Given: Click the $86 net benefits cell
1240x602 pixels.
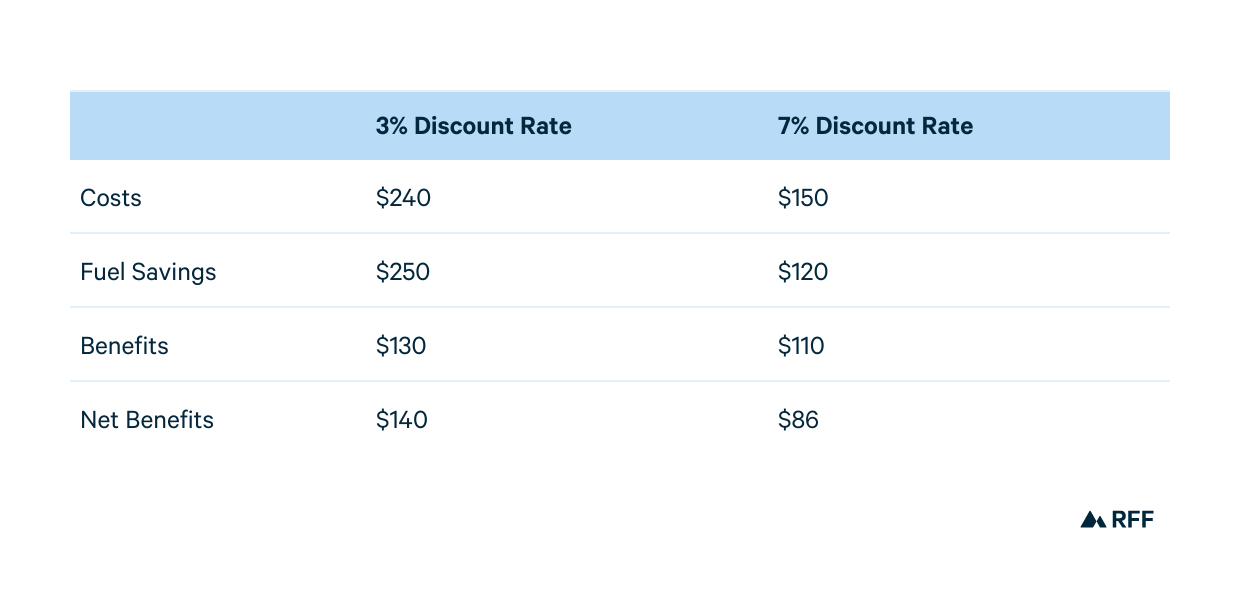Looking at the screenshot, I should click(x=798, y=420).
